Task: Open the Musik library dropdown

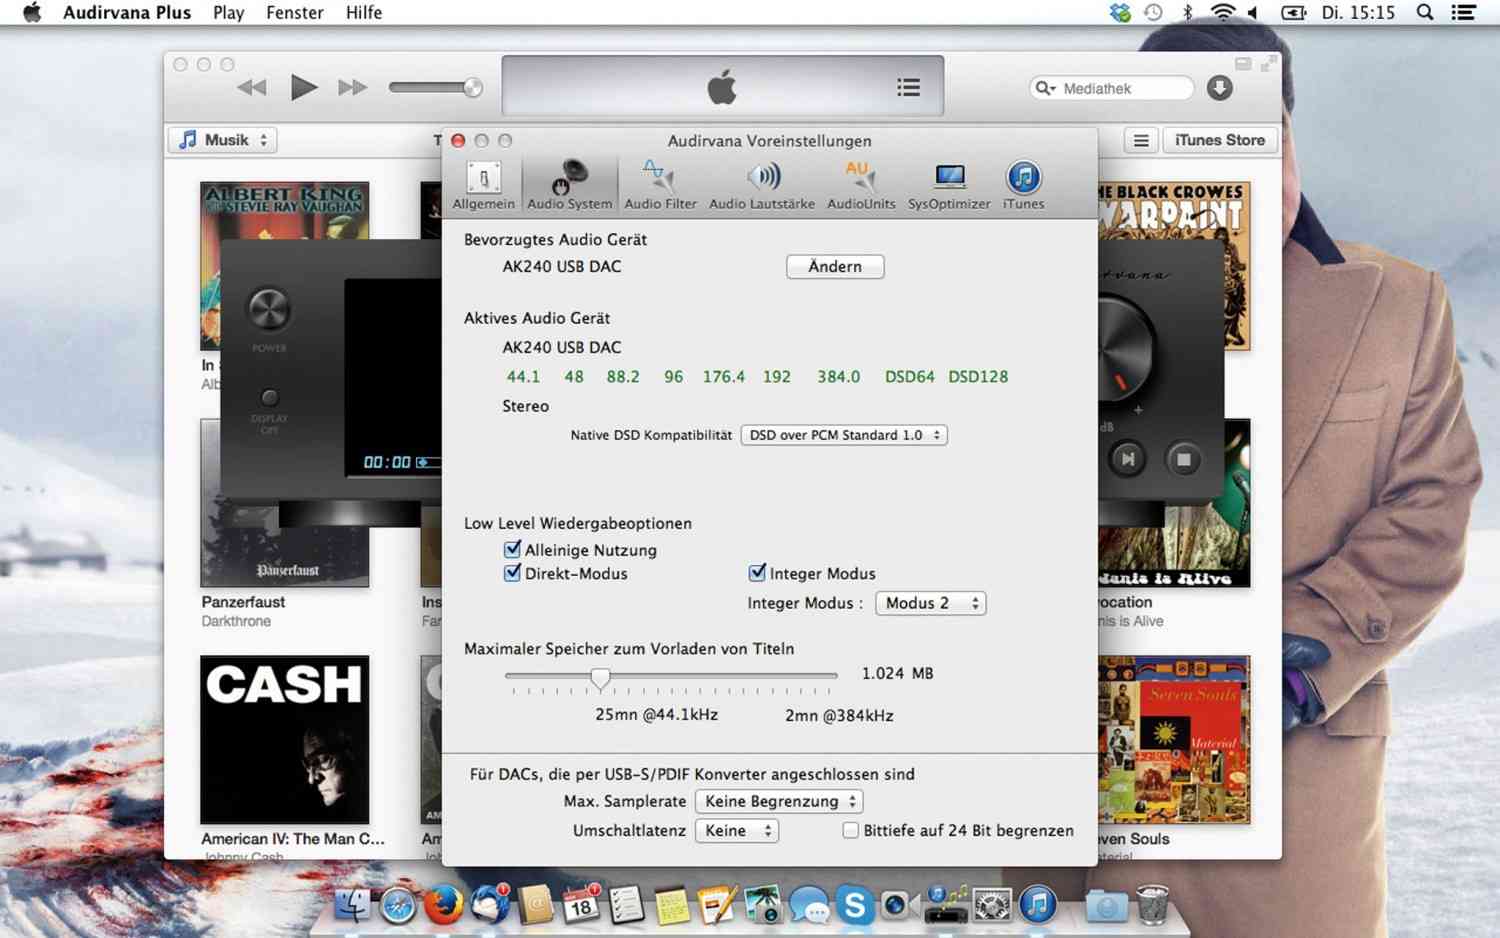Action: click(x=223, y=140)
